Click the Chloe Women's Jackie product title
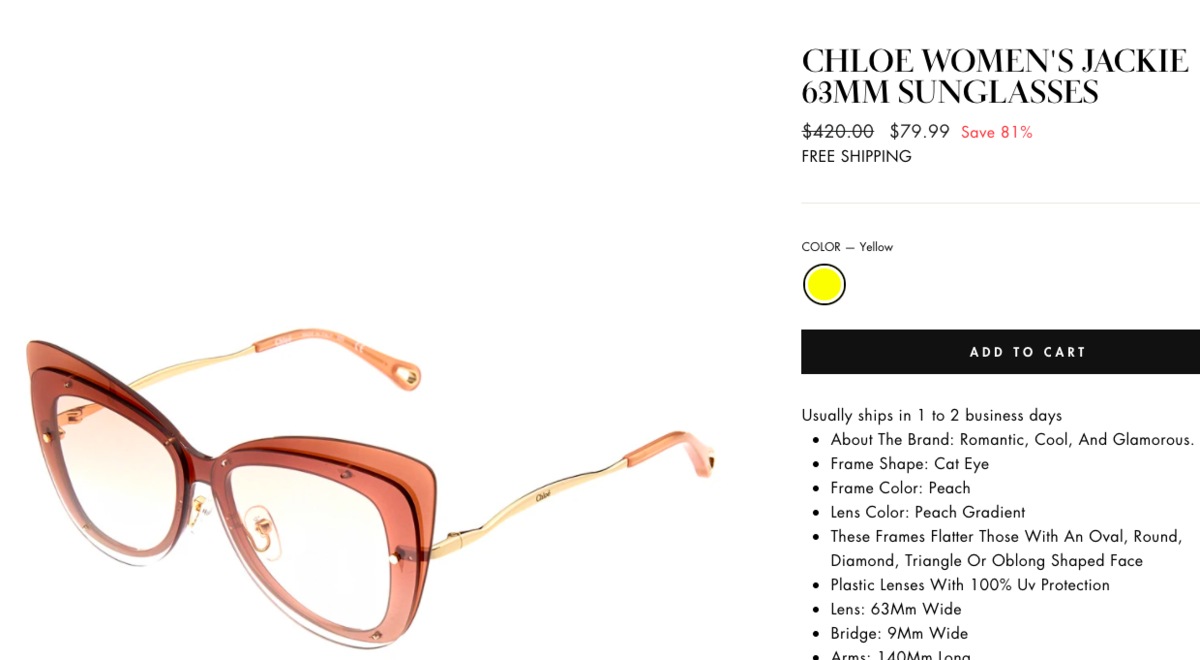 tap(995, 76)
